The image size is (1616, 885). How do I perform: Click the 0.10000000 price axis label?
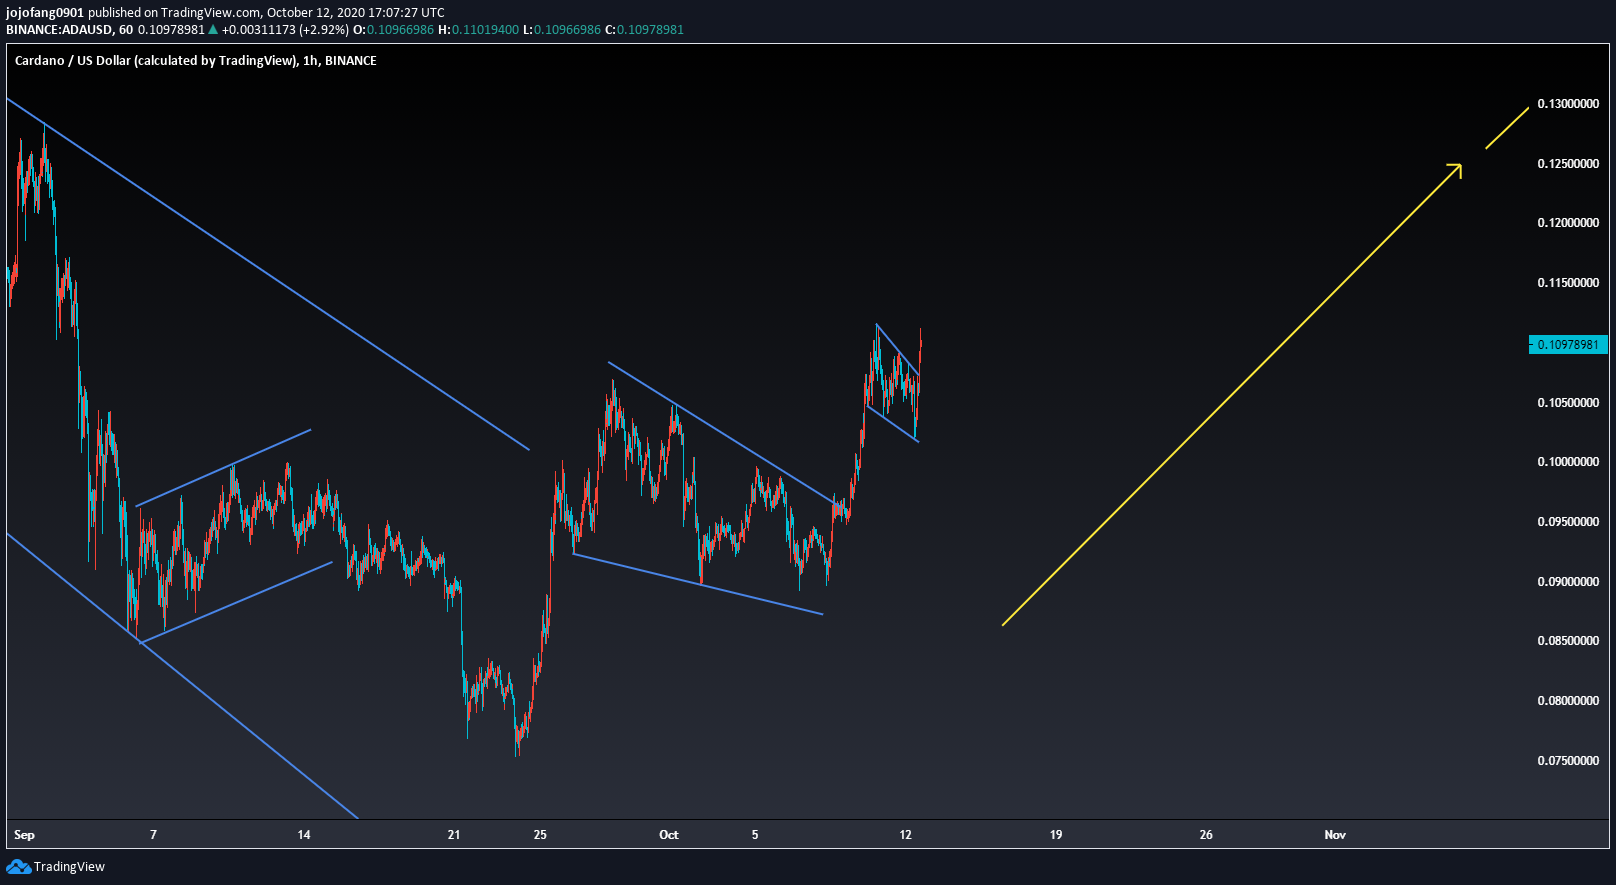[x=1568, y=462]
